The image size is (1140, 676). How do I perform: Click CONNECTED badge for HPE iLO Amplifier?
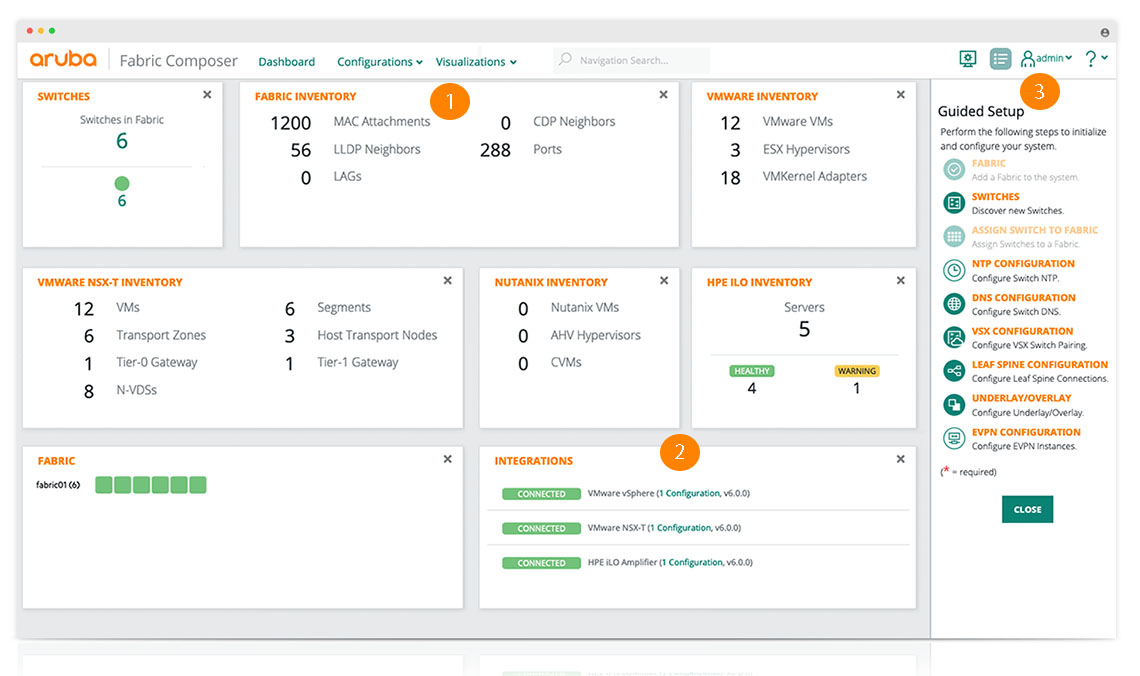pyautogui.click(x=542, y=563)
